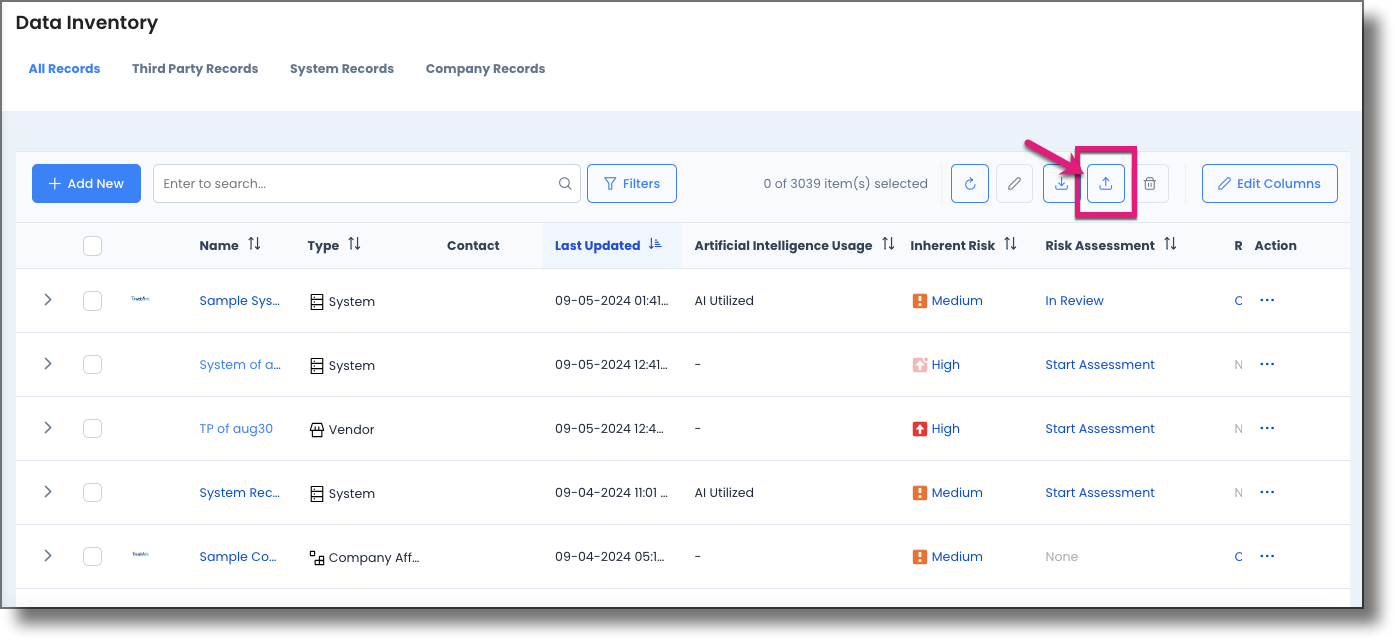
Task: Open In Review assessment for Sample Sys
Action: pyautogui.click(x=1074, y=300)
